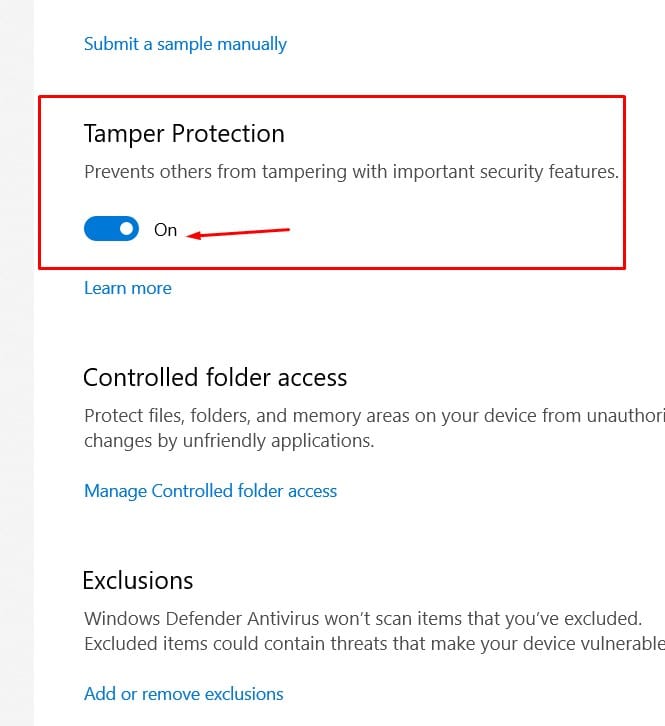The image size is (665, 726).
Task: Click the "Controlled folder access" heading
Action: pyautogui.click(x=215, y=377)
